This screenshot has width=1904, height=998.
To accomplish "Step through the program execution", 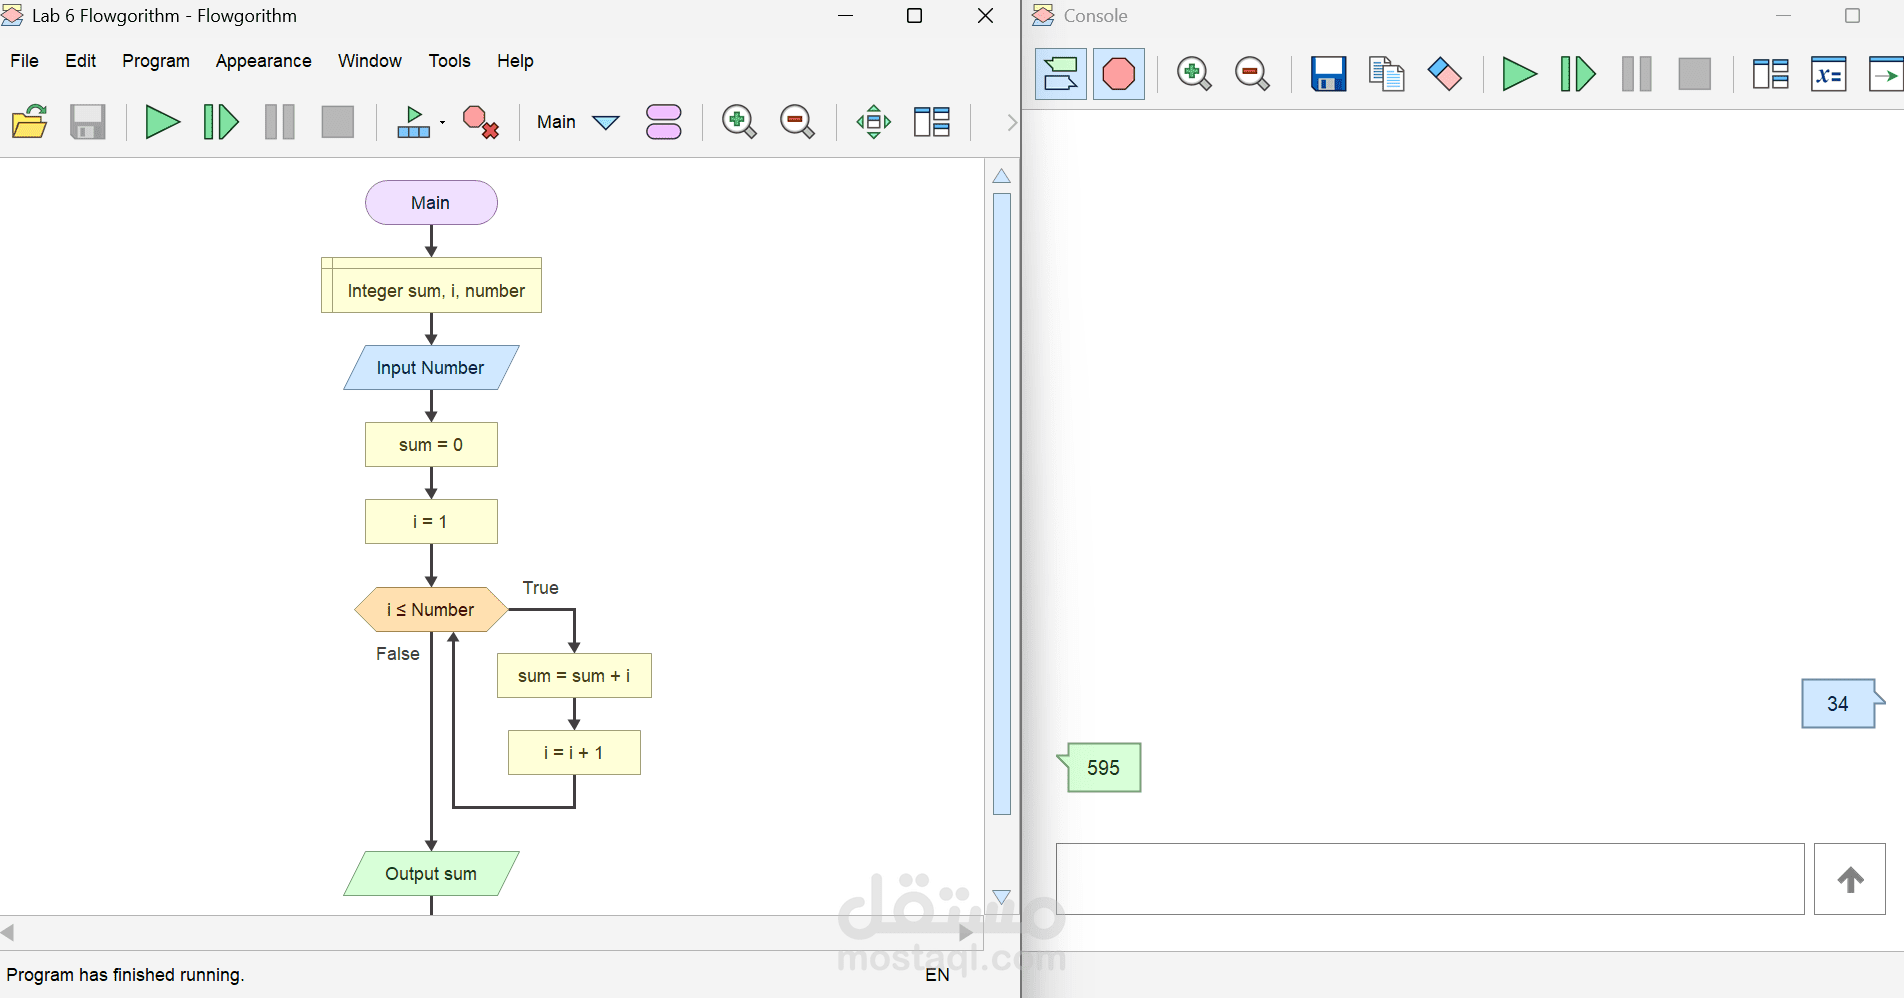I will [x=219, y=121].
